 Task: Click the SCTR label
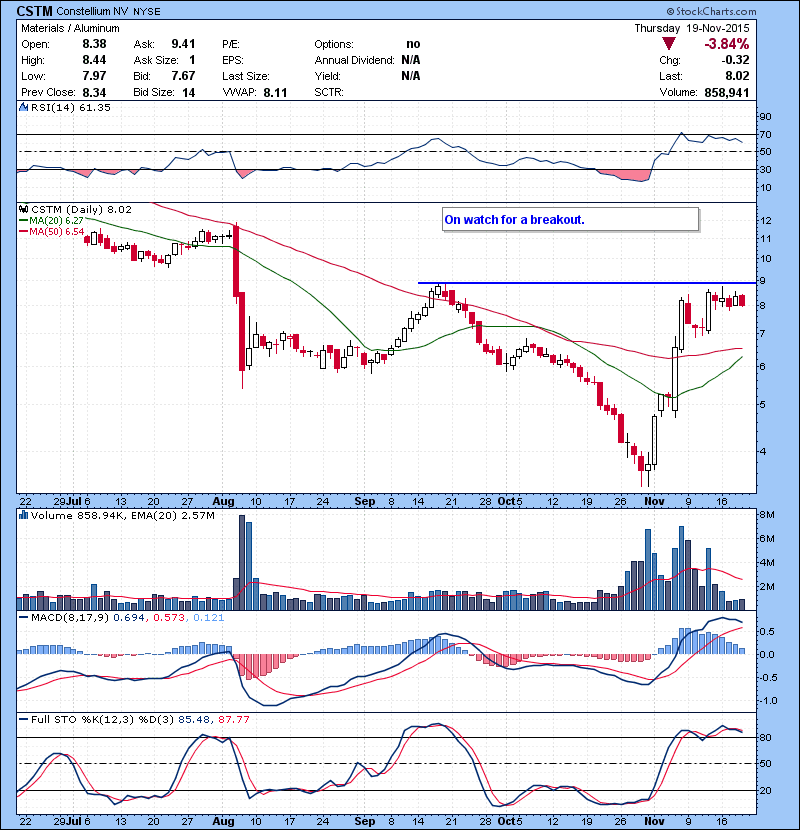(x=329, y=92)
